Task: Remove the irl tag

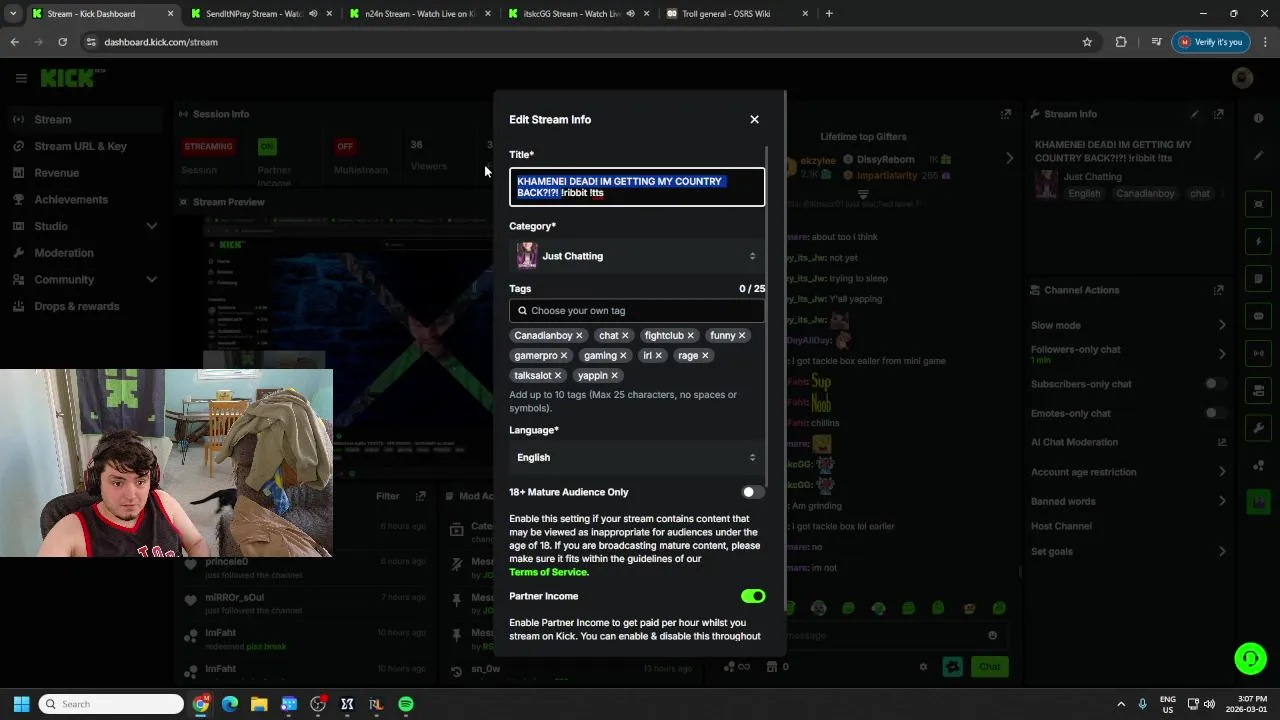Action: (x=658, y=356)
